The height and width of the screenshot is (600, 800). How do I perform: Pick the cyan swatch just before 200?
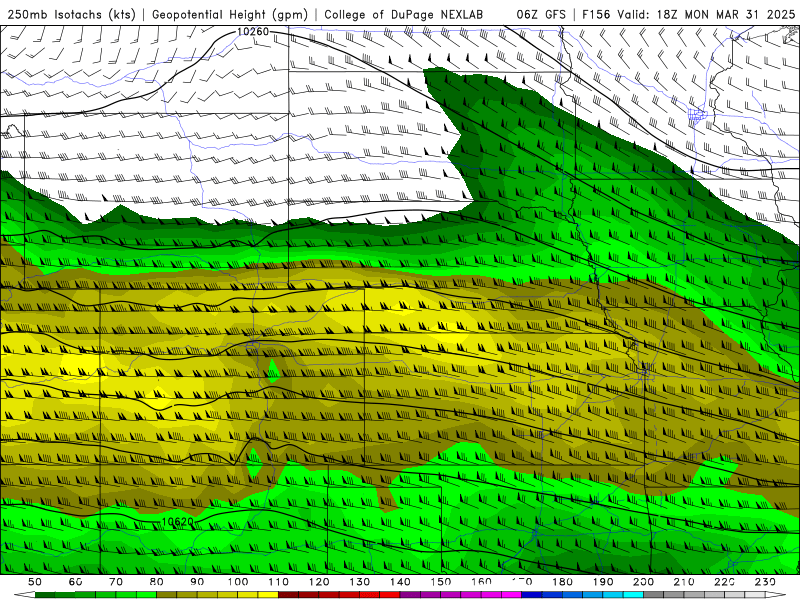pyautogui.click(x=633, y=595)
